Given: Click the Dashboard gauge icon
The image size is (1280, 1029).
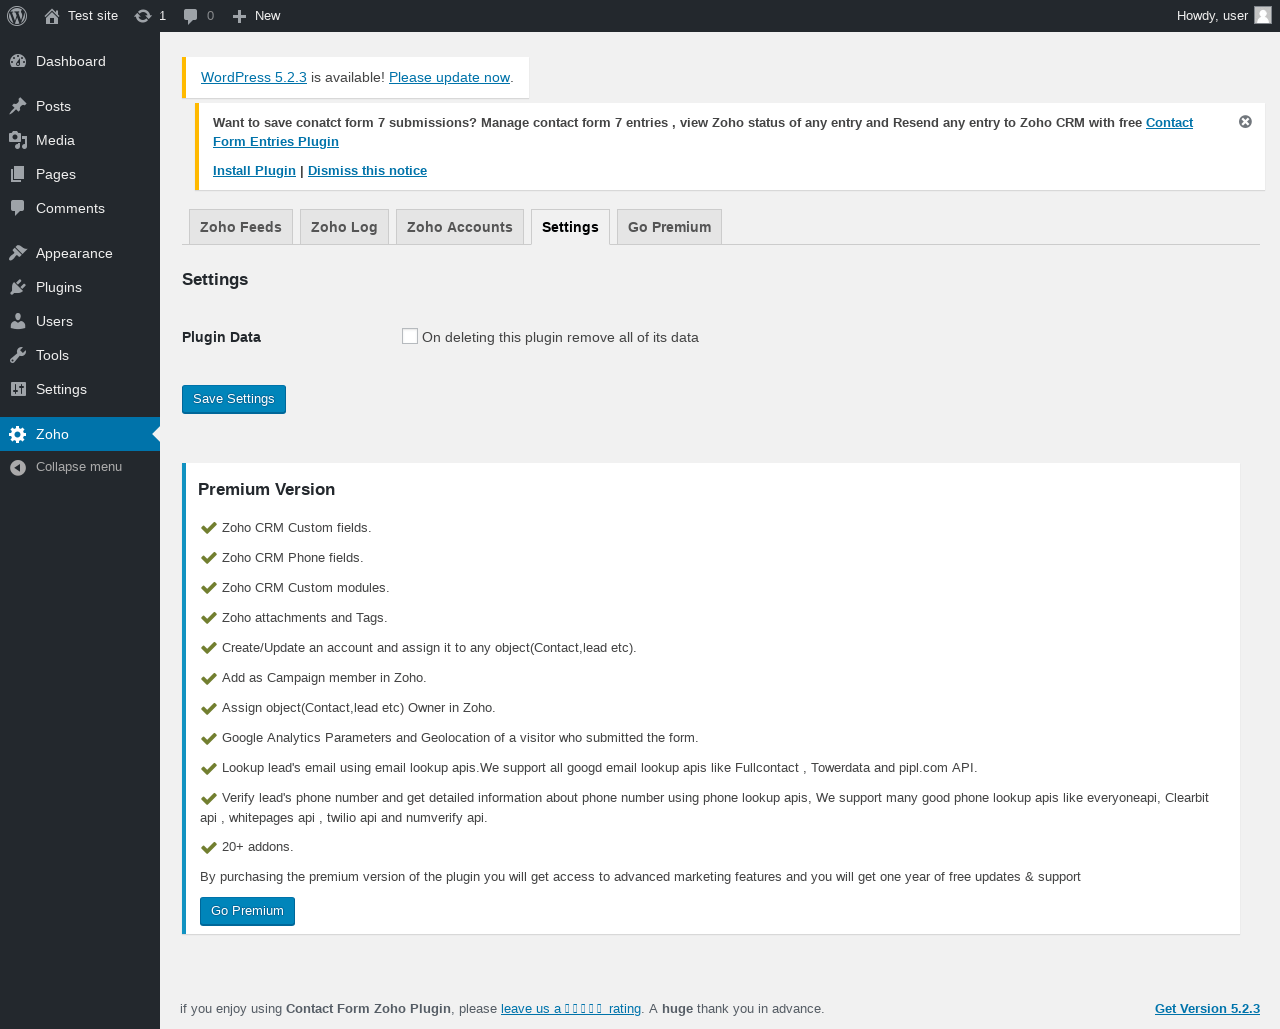Looking at the screenshot, I should (x=18, y=61).
